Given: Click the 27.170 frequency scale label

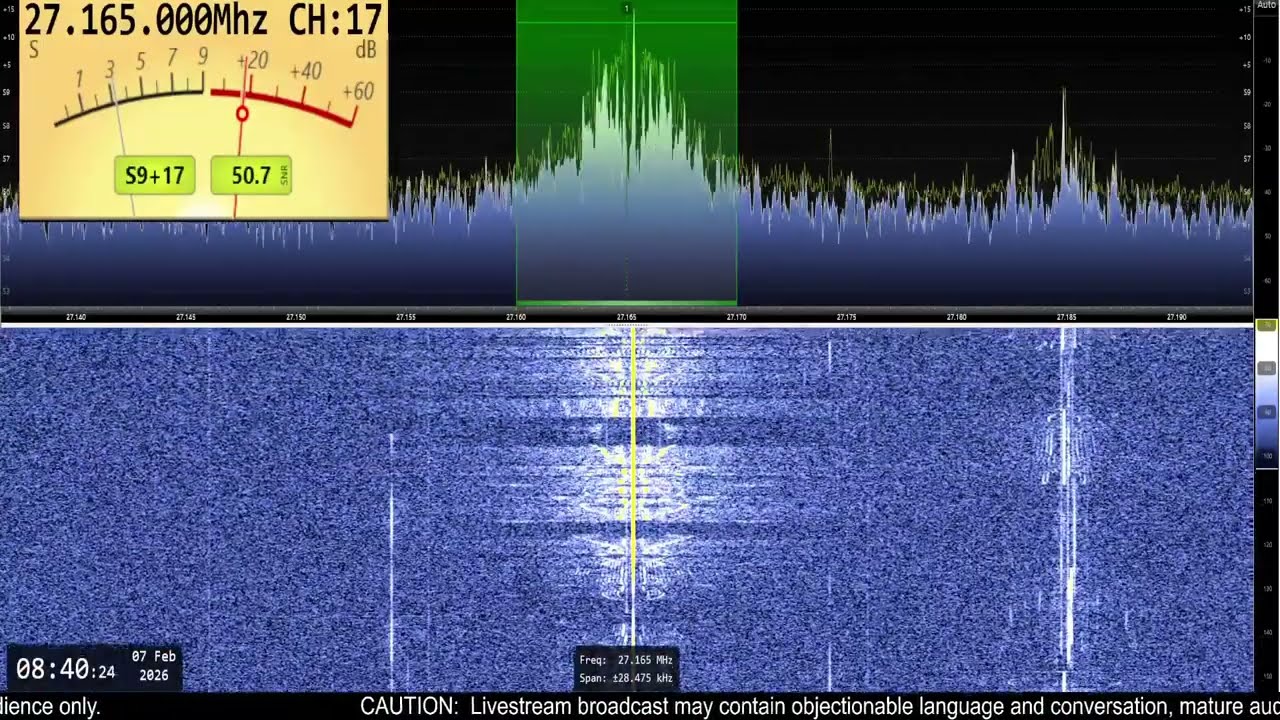Looking at the screenshot, I should coord(736,317).
